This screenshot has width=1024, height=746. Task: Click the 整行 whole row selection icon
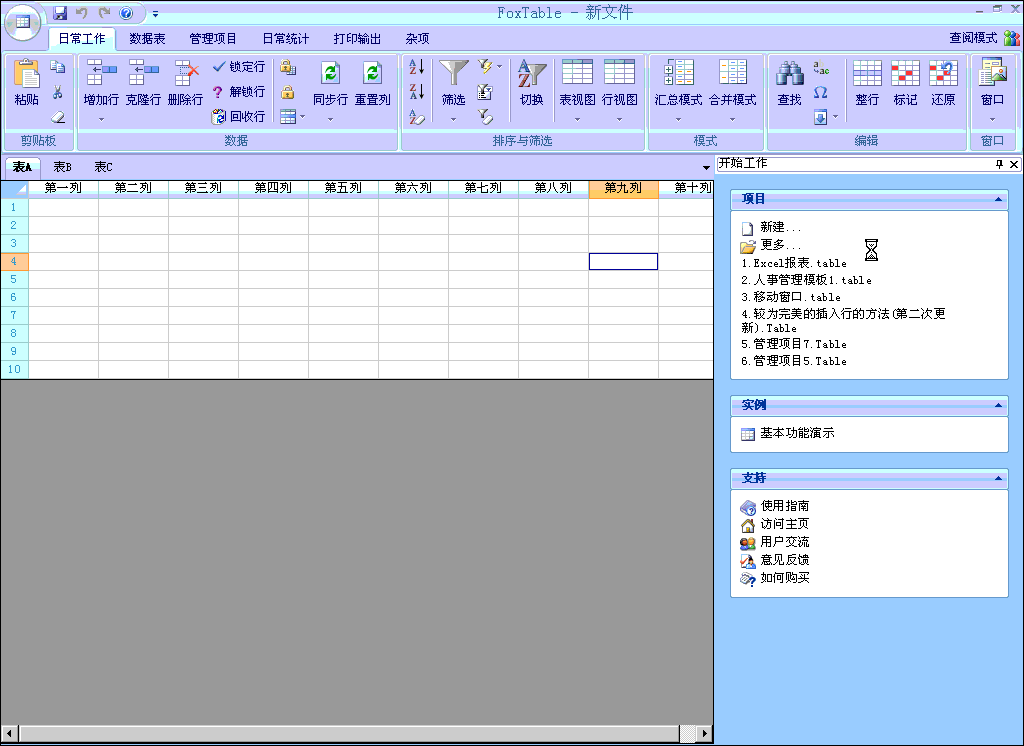(x=867, y=73)
